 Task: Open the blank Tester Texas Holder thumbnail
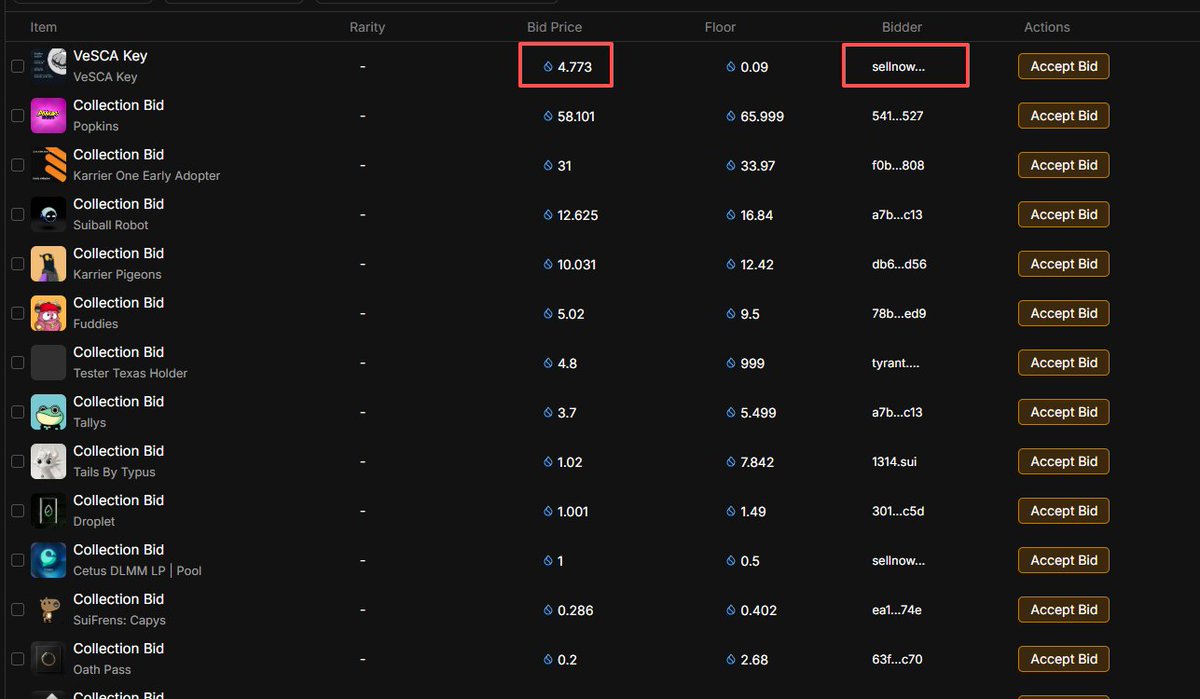(49, 363)
